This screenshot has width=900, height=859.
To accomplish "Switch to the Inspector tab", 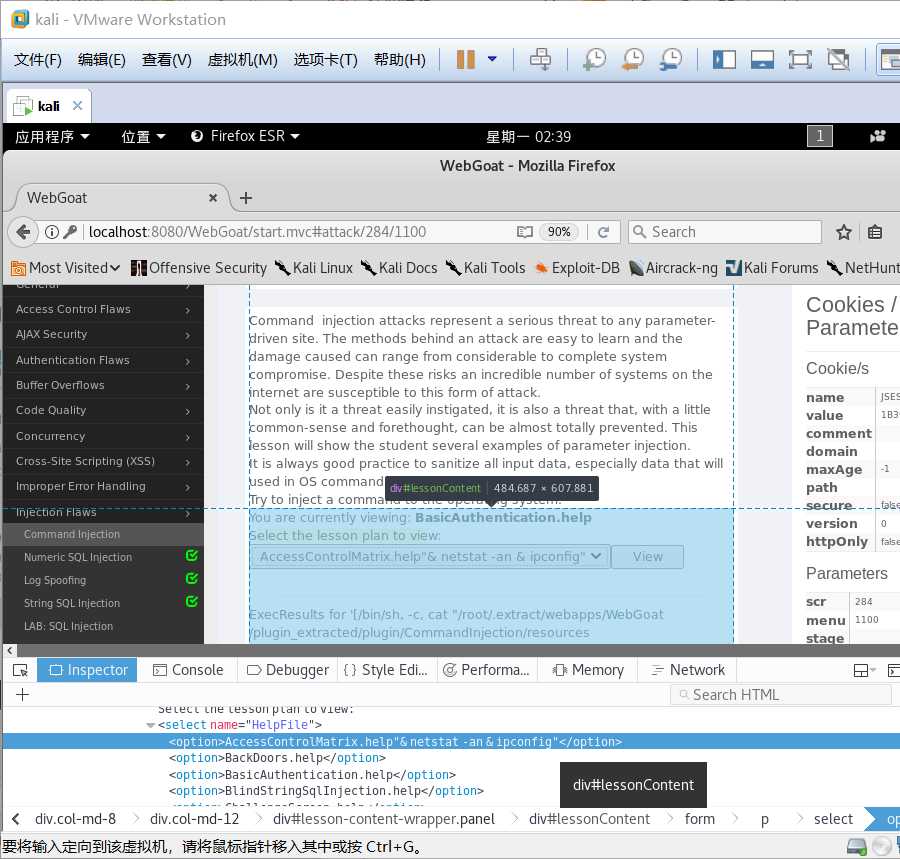I will point(87,670).
